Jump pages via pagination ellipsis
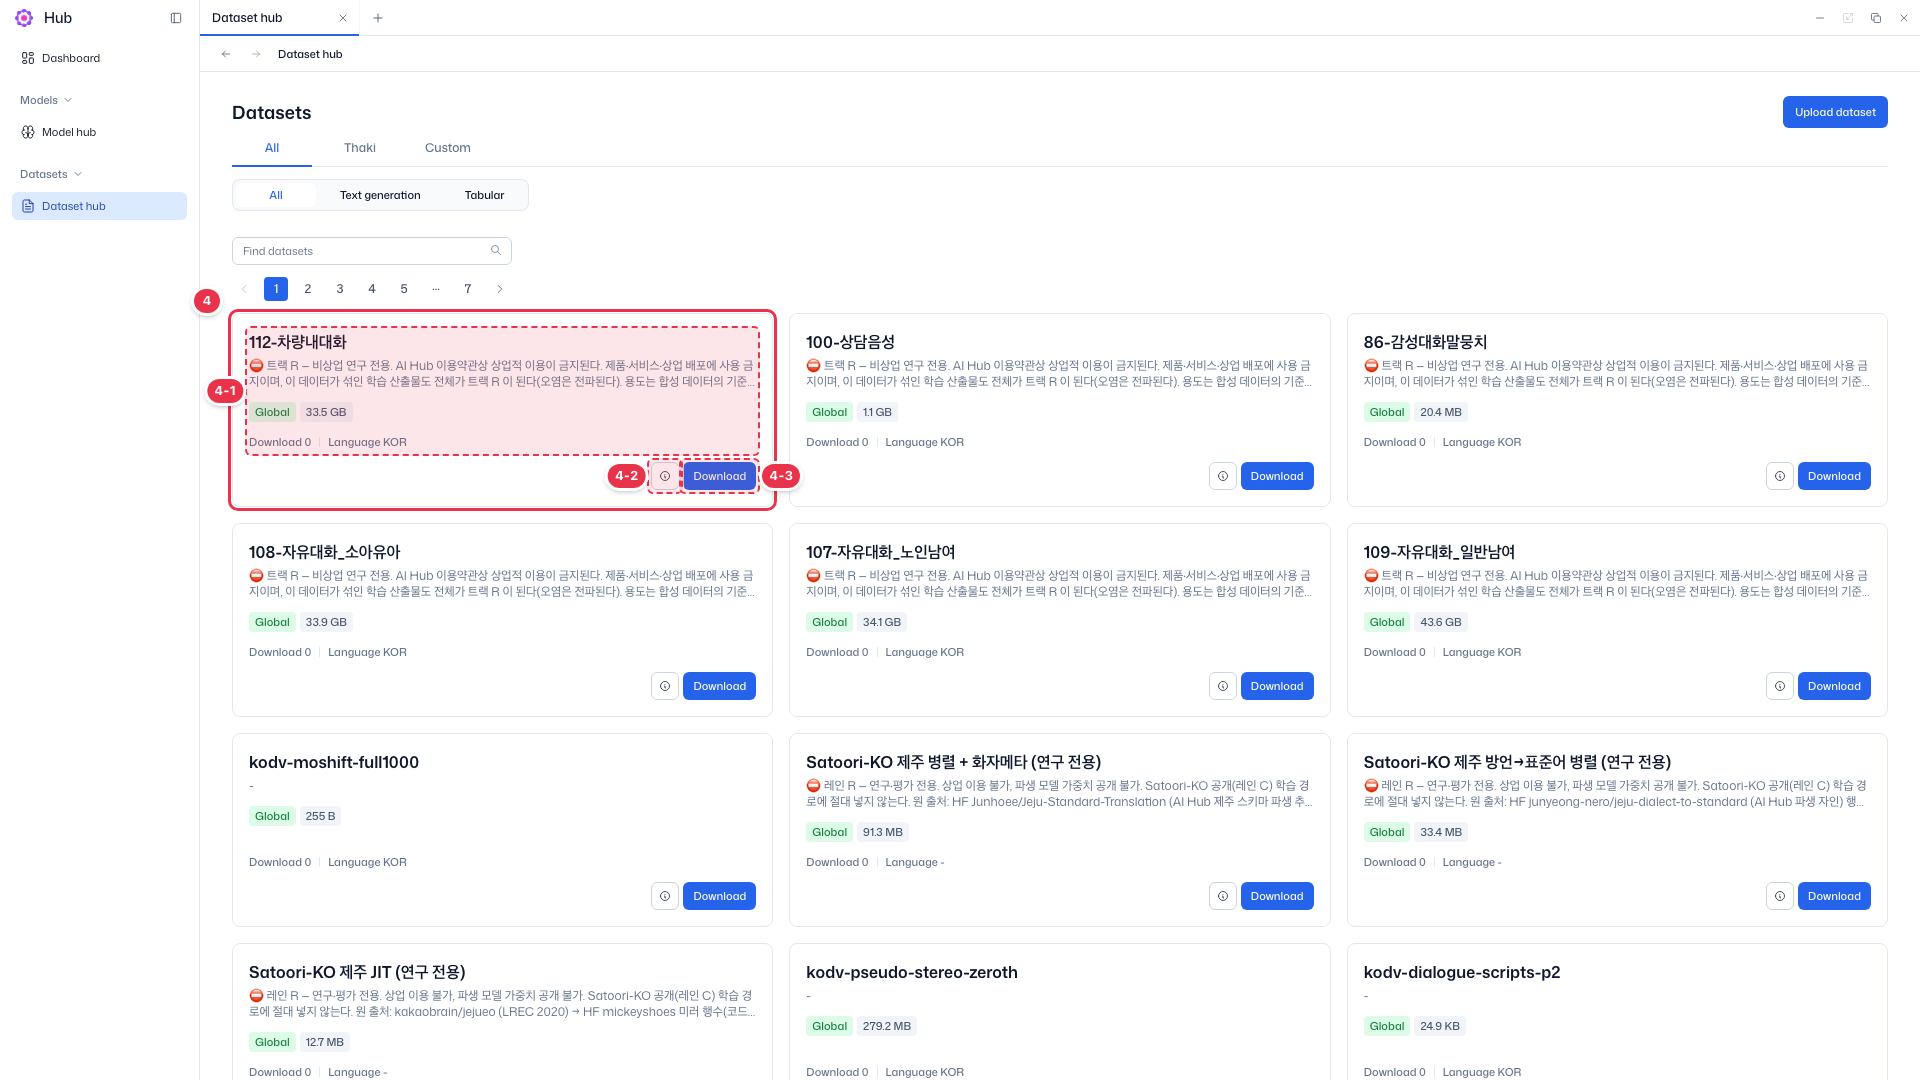This screenshot has width=1920, height=1080. 436,289
